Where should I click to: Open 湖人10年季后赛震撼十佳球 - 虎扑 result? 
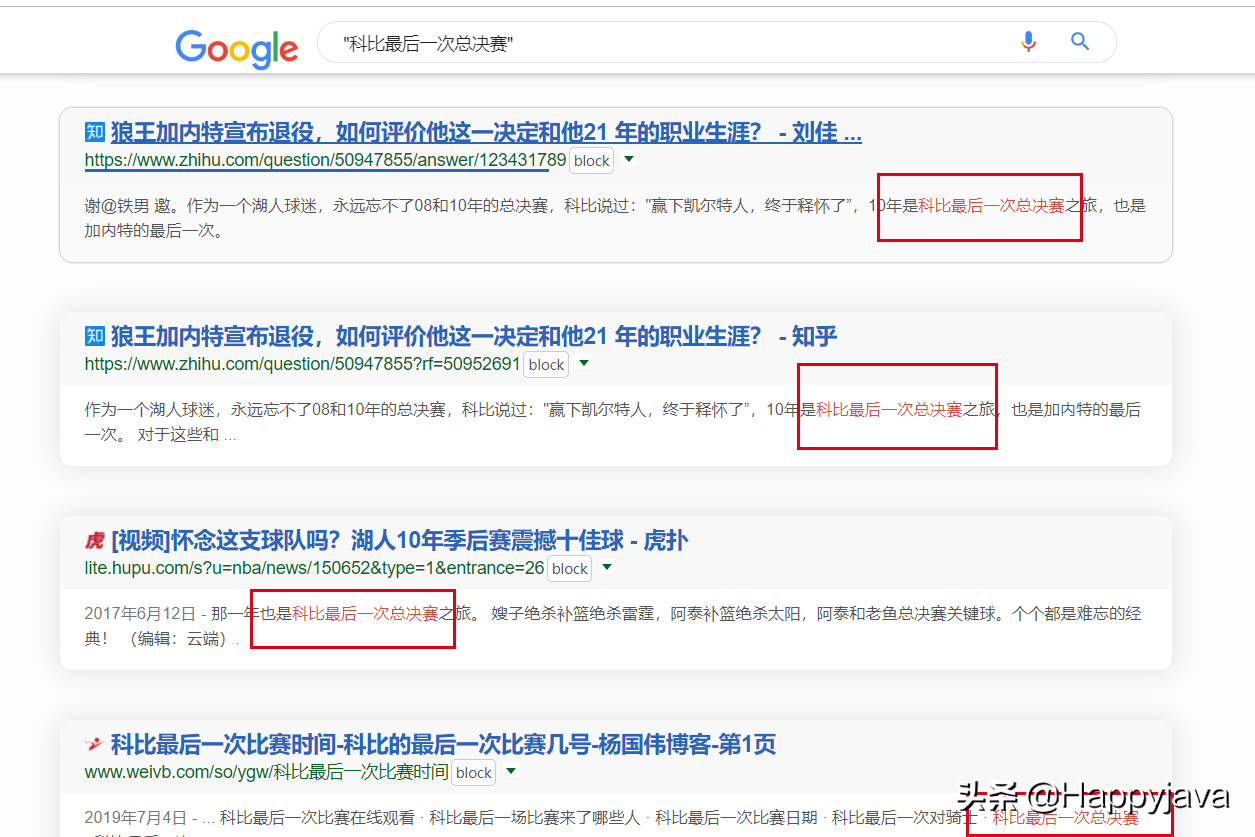pyautogui.click(x=400, y=541)
